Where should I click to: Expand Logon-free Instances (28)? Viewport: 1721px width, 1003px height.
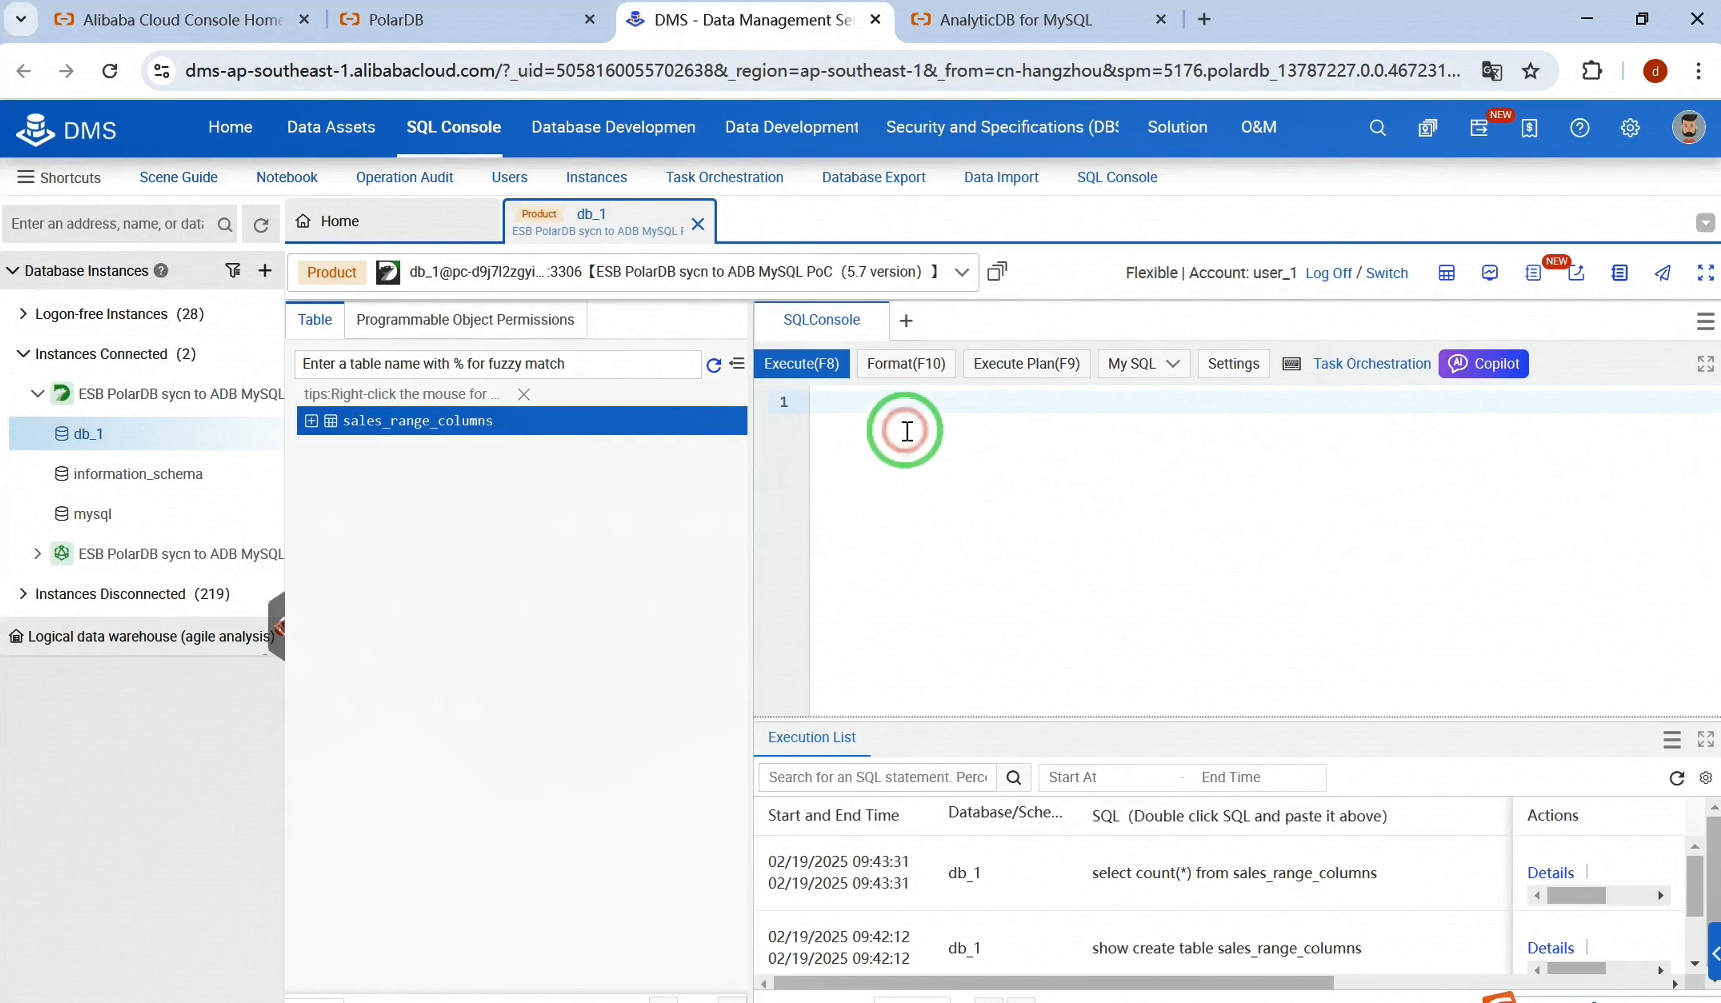23,314
